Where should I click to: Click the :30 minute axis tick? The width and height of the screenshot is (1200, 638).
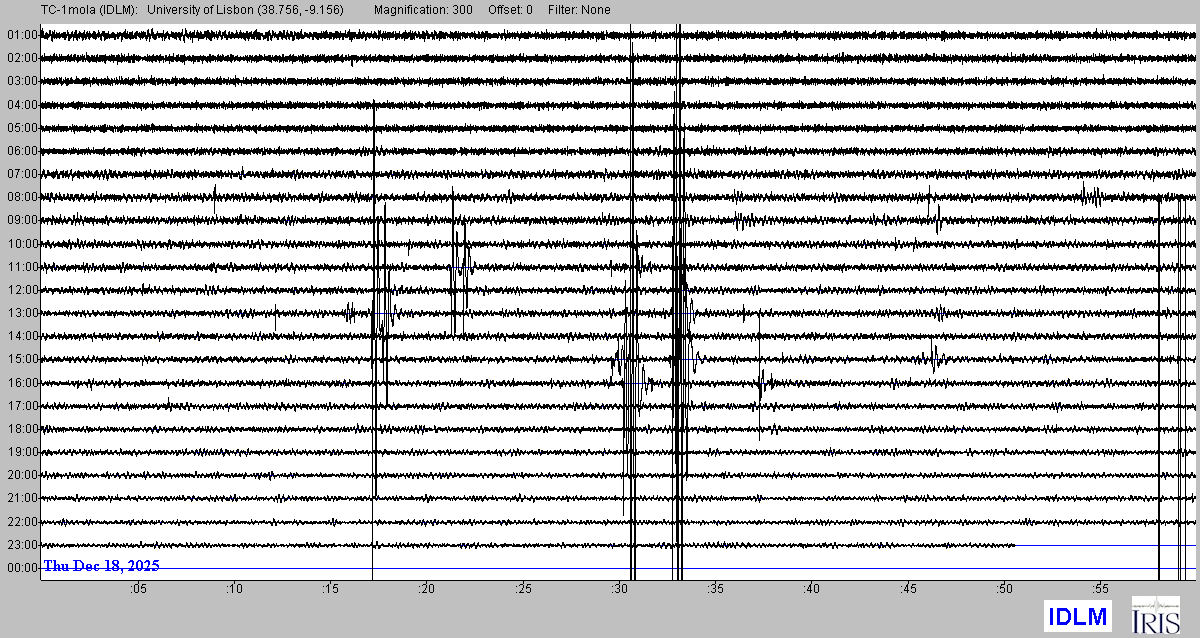619,590
